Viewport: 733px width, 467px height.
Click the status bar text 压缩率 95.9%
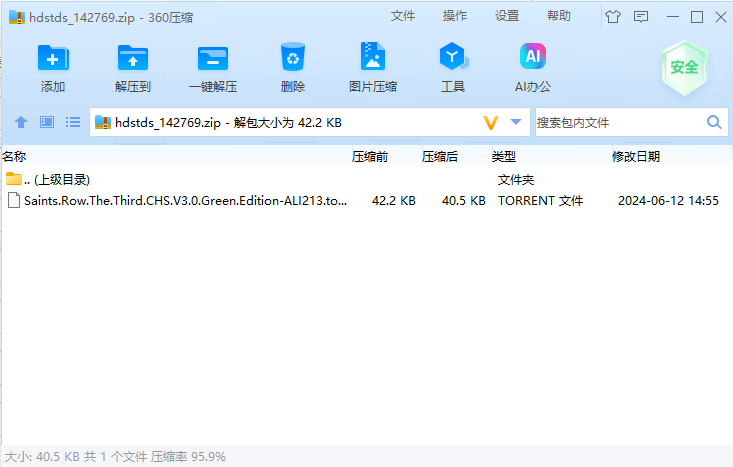pos(188,456)
